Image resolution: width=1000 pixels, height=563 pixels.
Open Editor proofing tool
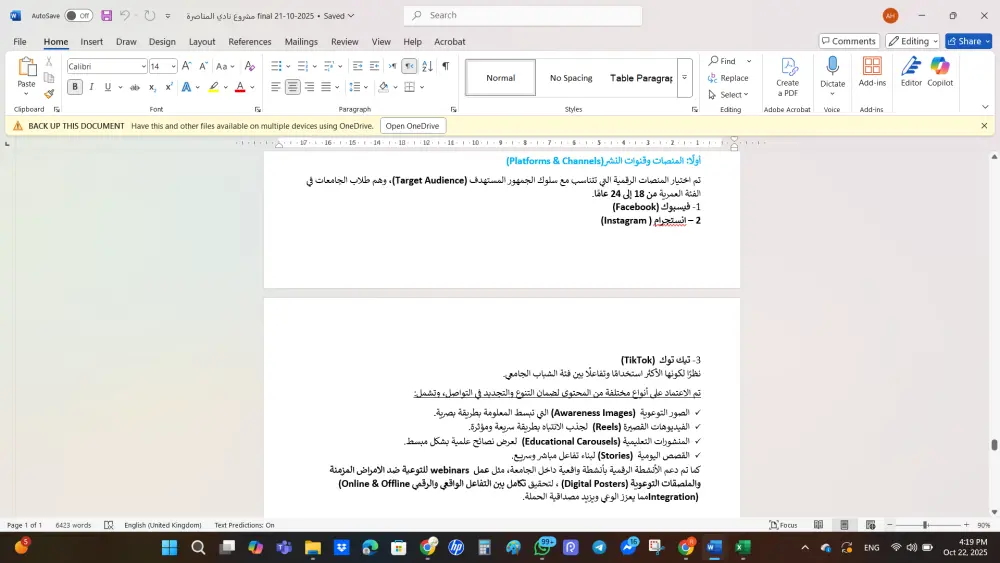911,72
